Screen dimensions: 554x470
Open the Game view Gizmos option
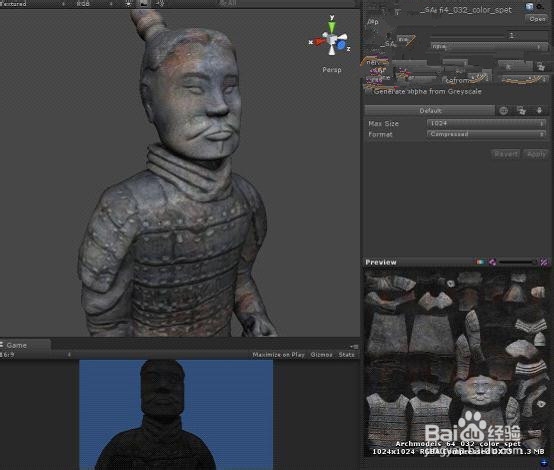(321, 354)
